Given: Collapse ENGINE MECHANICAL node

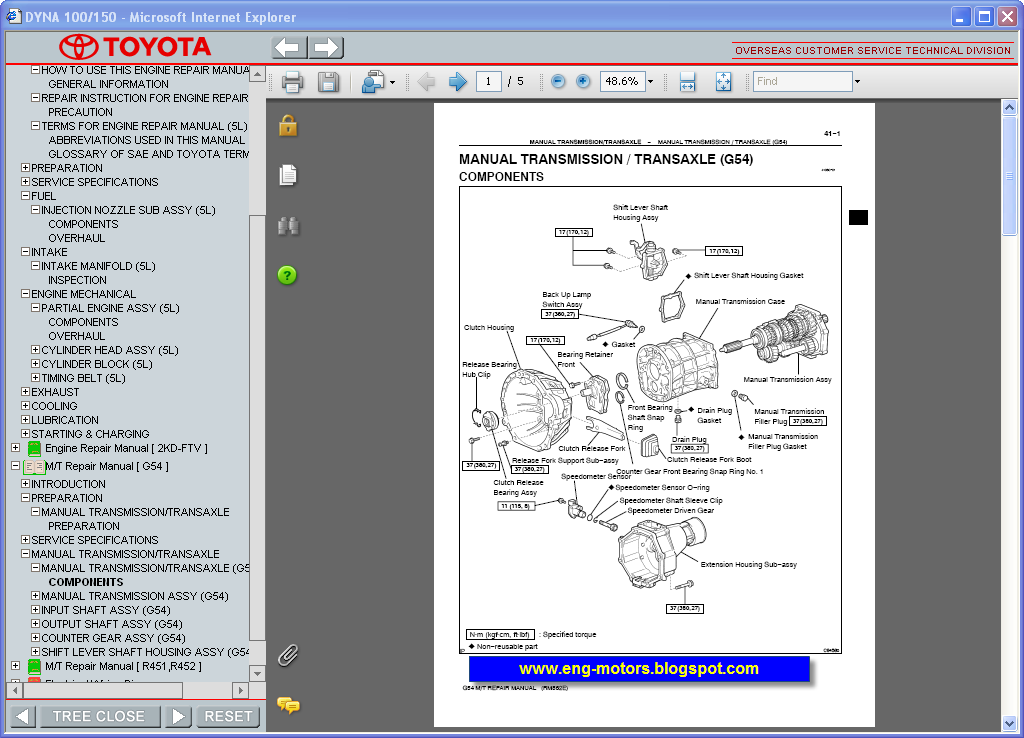Looking at the screenshot, I should pos(25,294).
